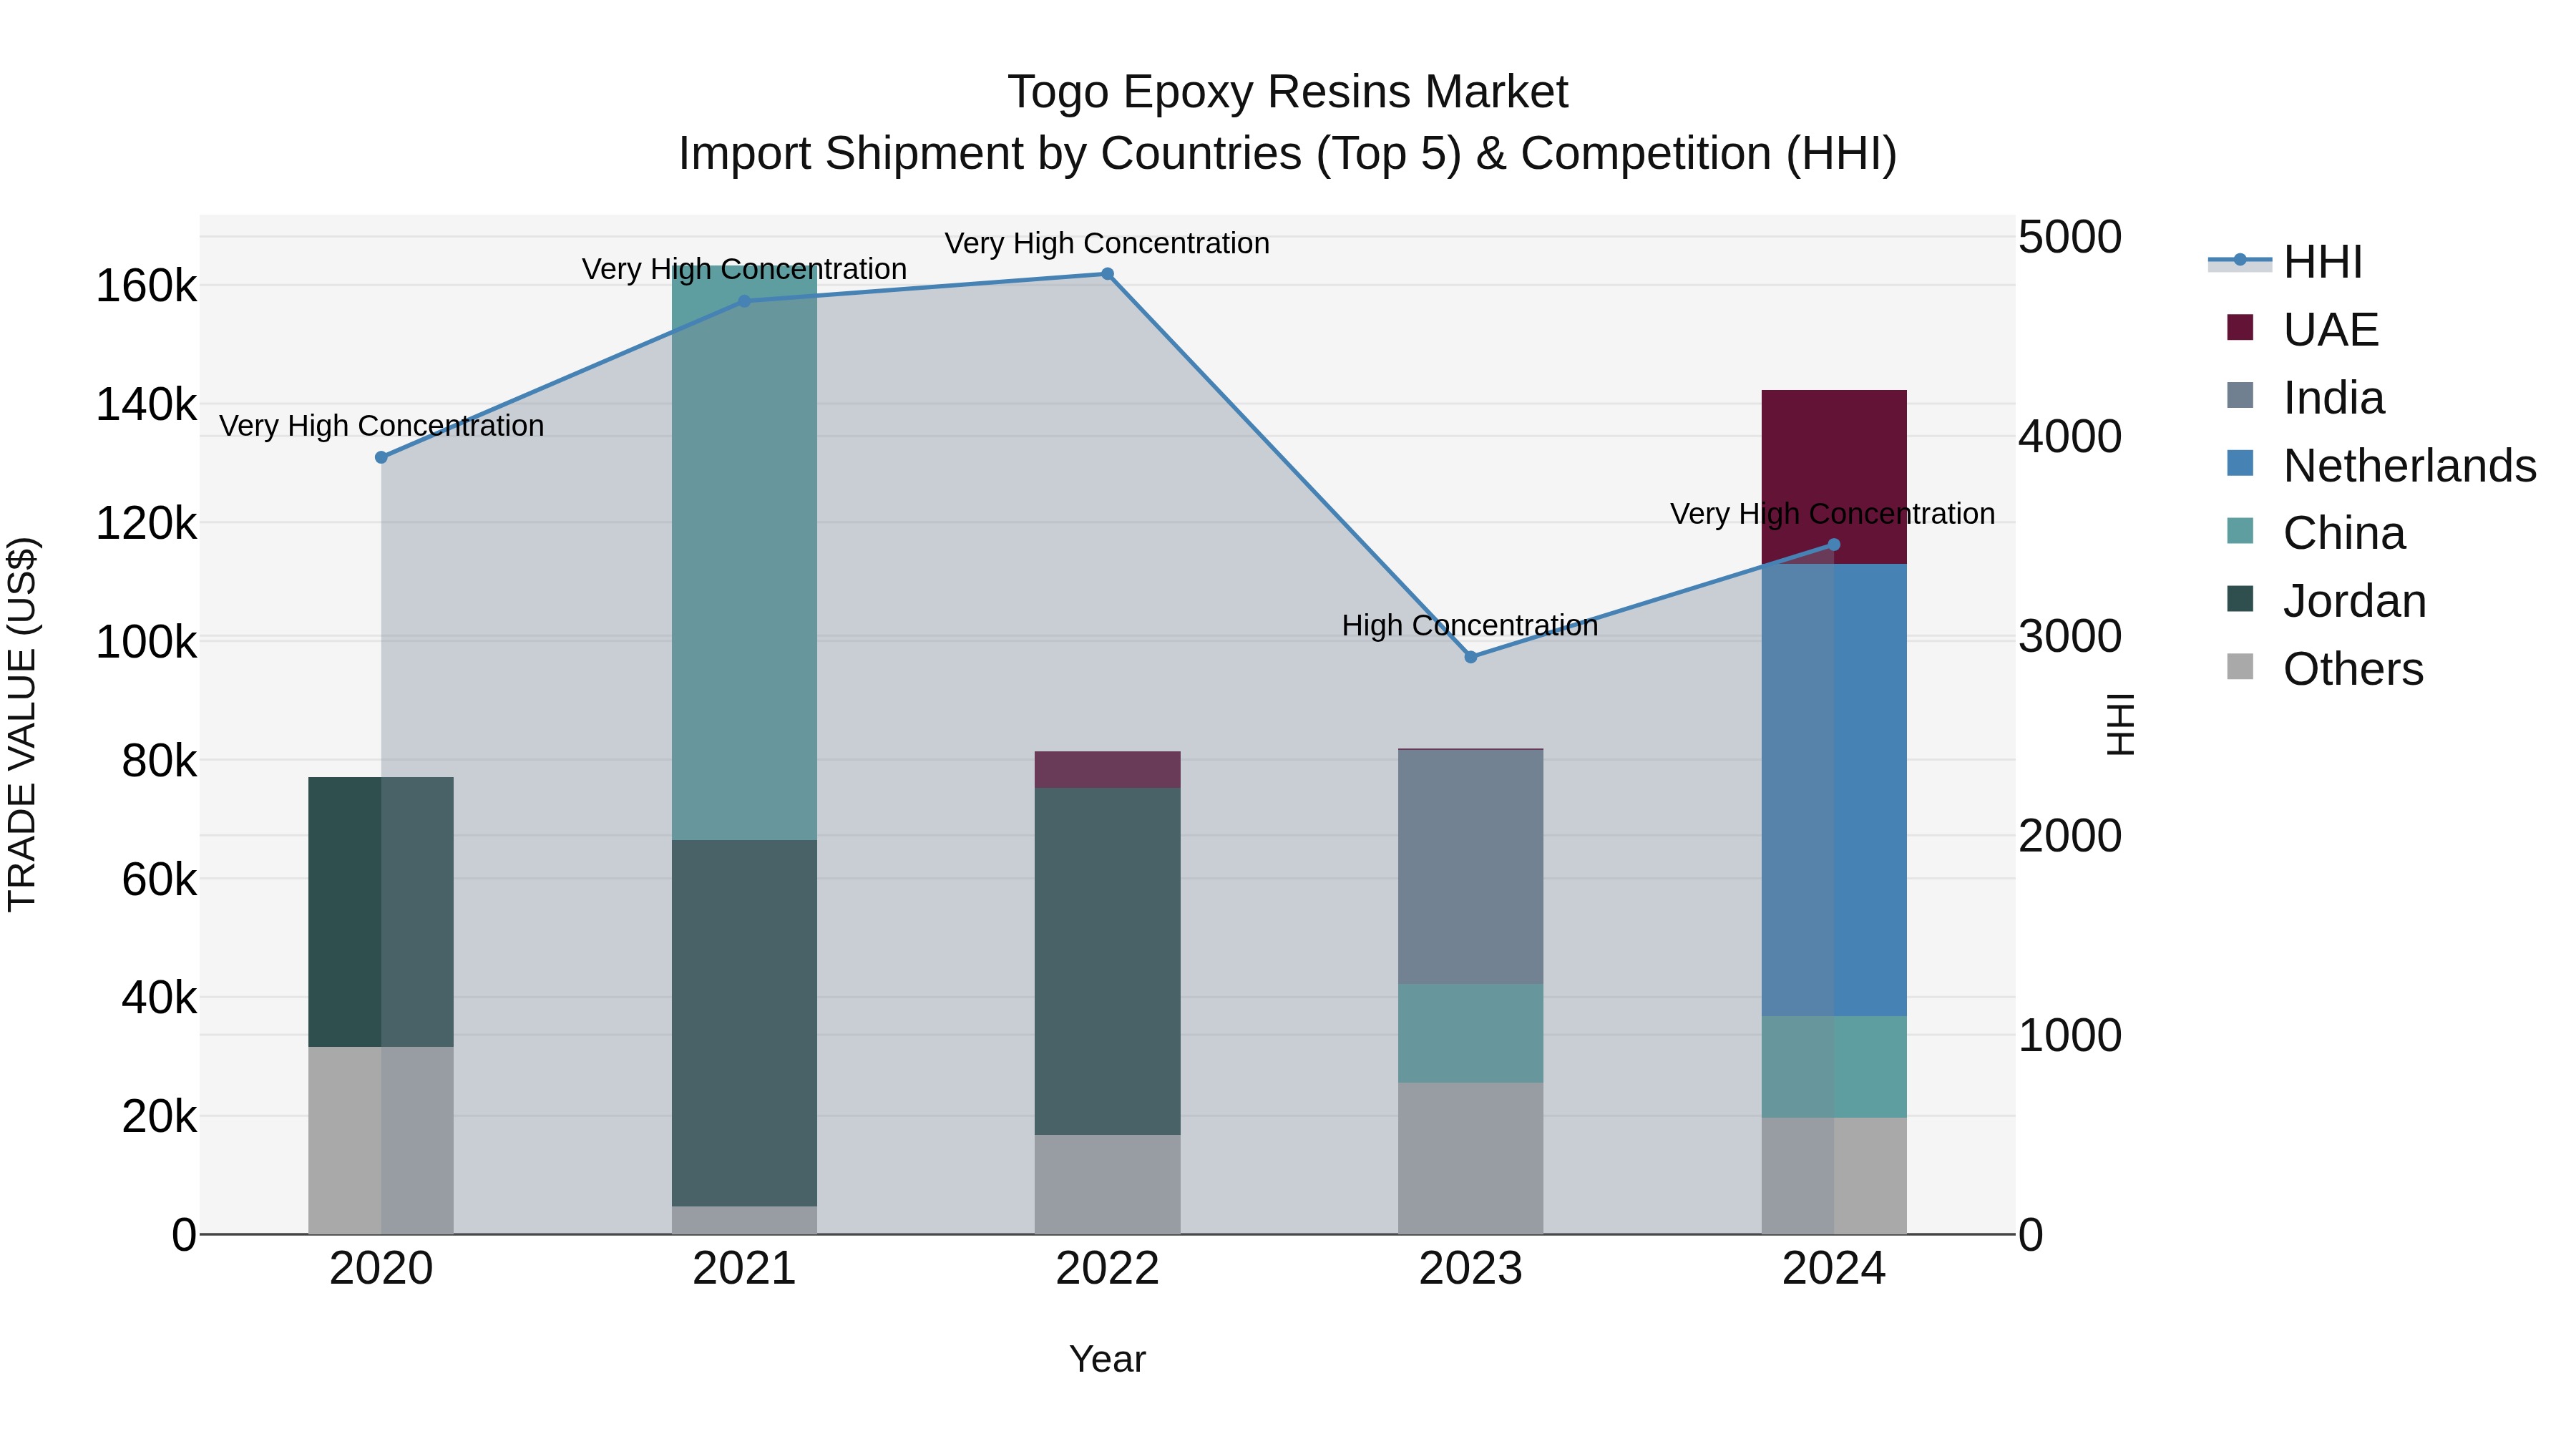Viewport: 2576px width, 1449px height.
Task: Click the 100k y-axis tick label
Action: [x=146, y=642]
